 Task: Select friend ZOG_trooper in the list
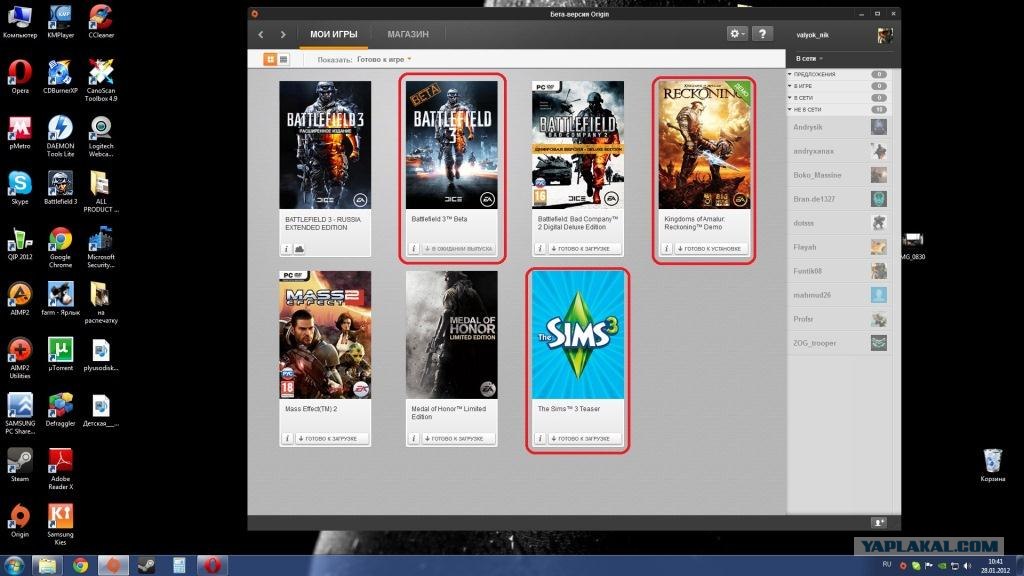pyautogui.click(x=839, y=343)
